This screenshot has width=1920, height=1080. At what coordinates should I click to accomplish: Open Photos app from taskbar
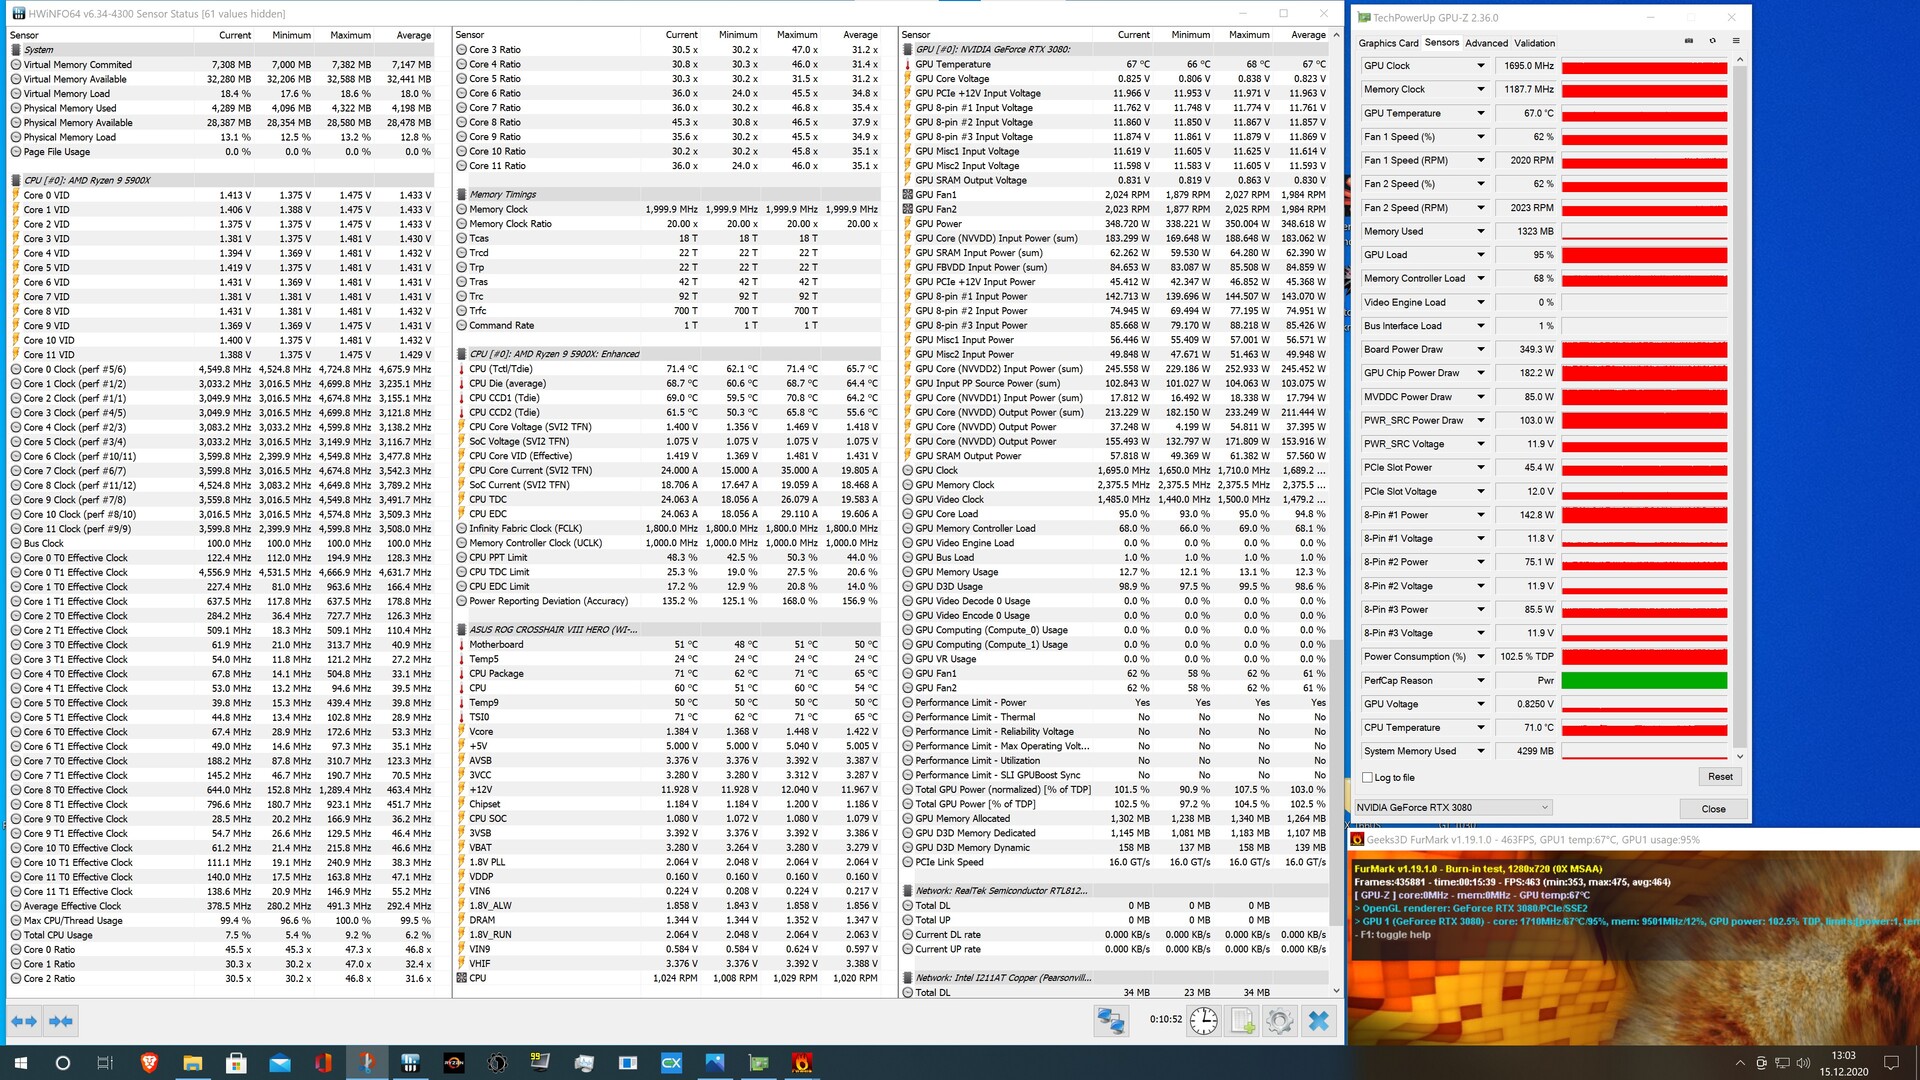tap(715, 1063)
